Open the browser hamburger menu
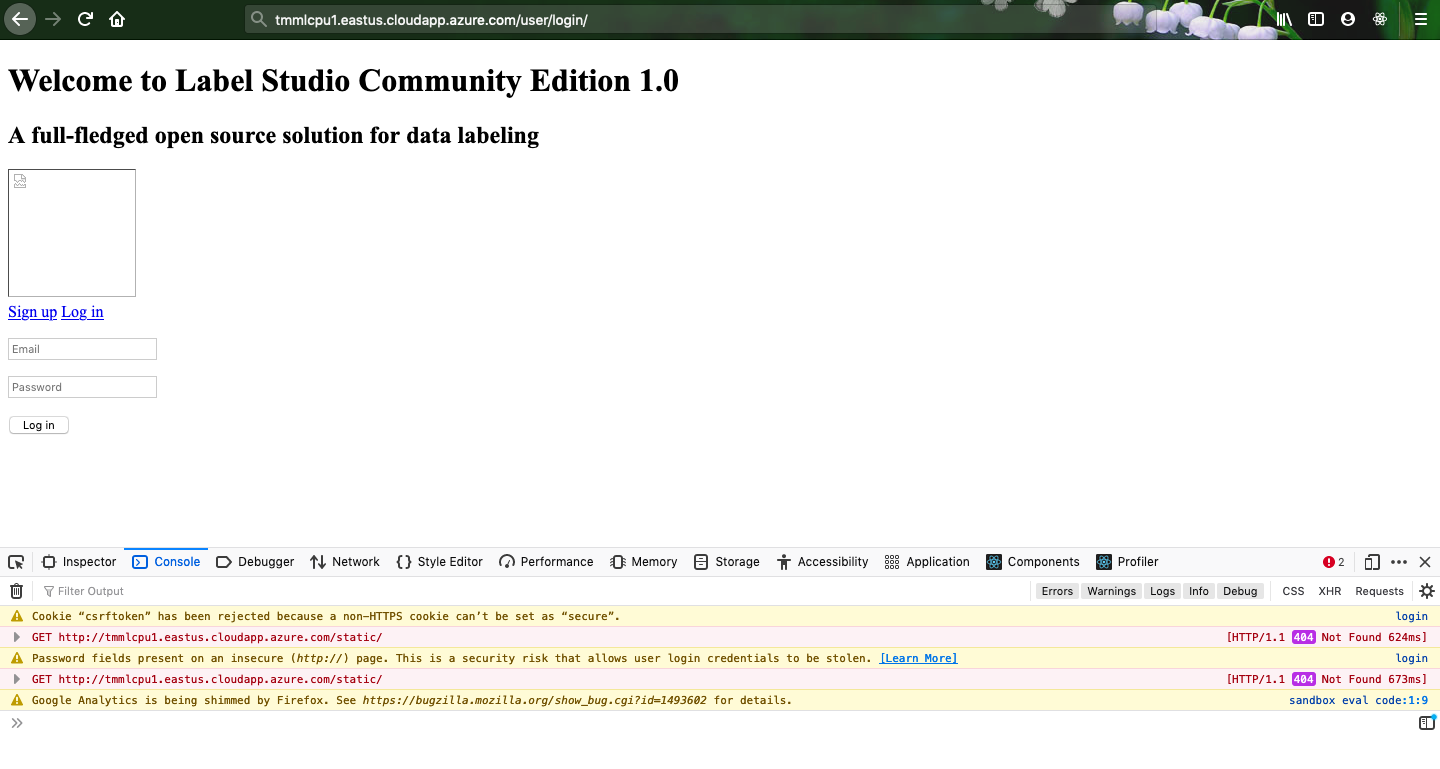 click(1420, 19)
